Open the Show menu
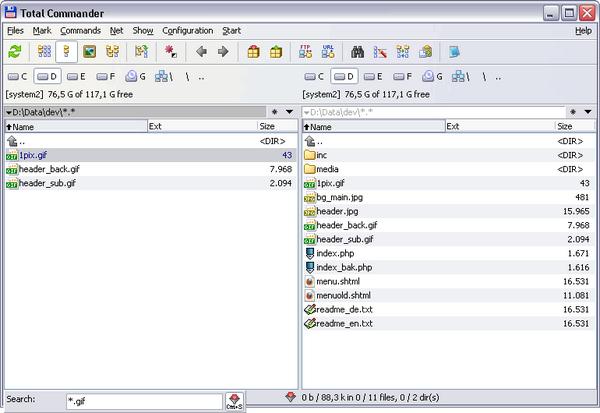Viewport: 600px width, 413px height. pos(143,31)
